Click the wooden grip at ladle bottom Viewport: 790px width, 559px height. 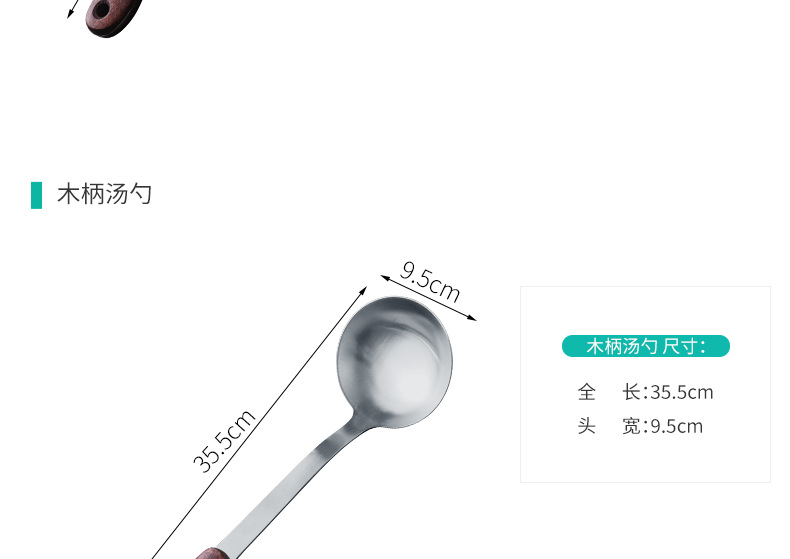click(x=212, y=553)
